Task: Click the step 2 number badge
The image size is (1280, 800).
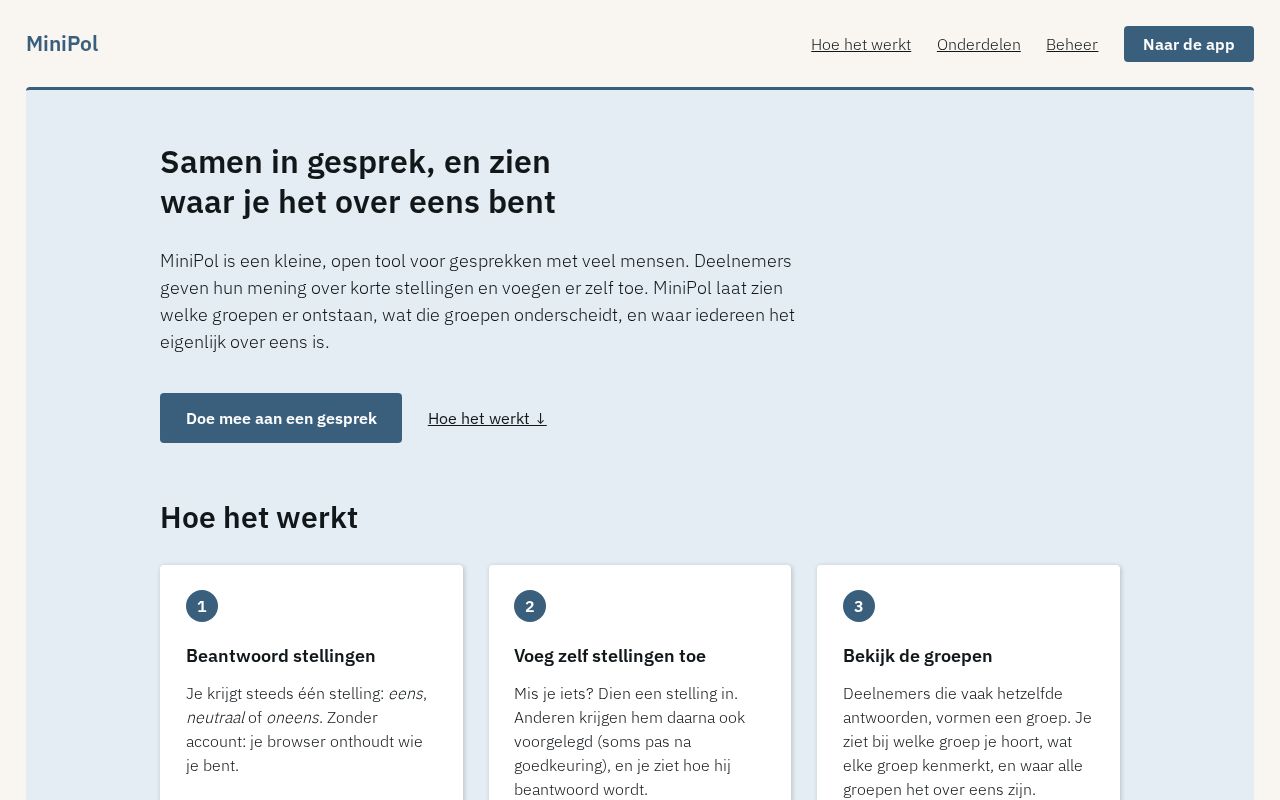Action: coord(530,606)
